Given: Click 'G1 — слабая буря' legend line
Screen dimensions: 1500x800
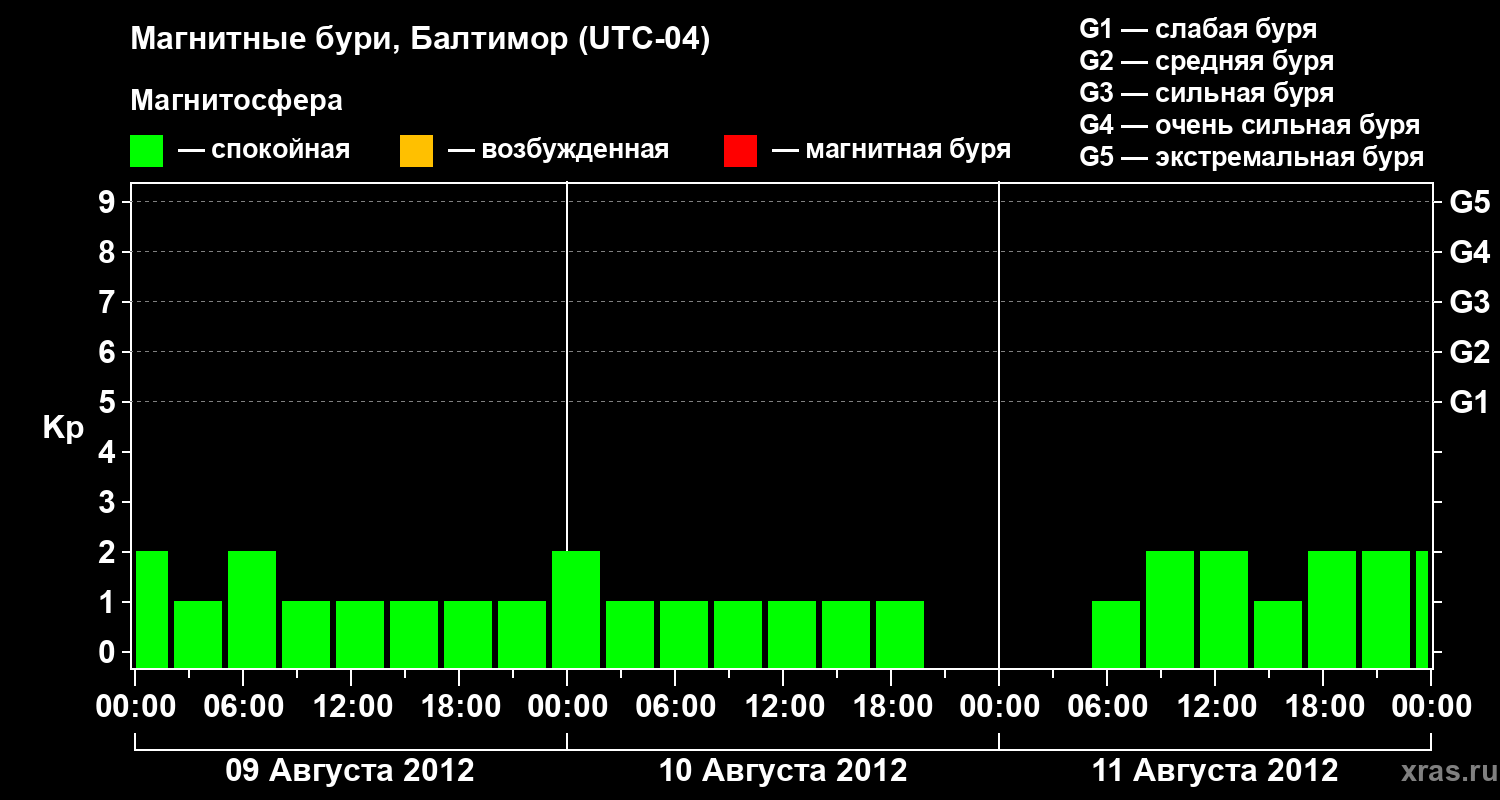Looking at the screenshot, I should point(1198,29).
